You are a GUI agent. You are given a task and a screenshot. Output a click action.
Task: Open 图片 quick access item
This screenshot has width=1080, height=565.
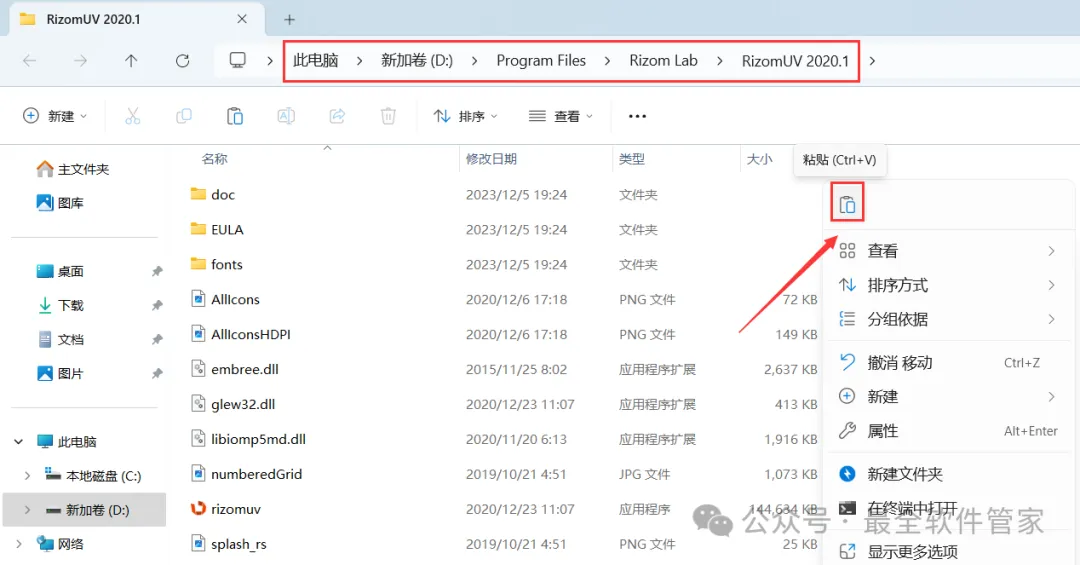(60, 373)
